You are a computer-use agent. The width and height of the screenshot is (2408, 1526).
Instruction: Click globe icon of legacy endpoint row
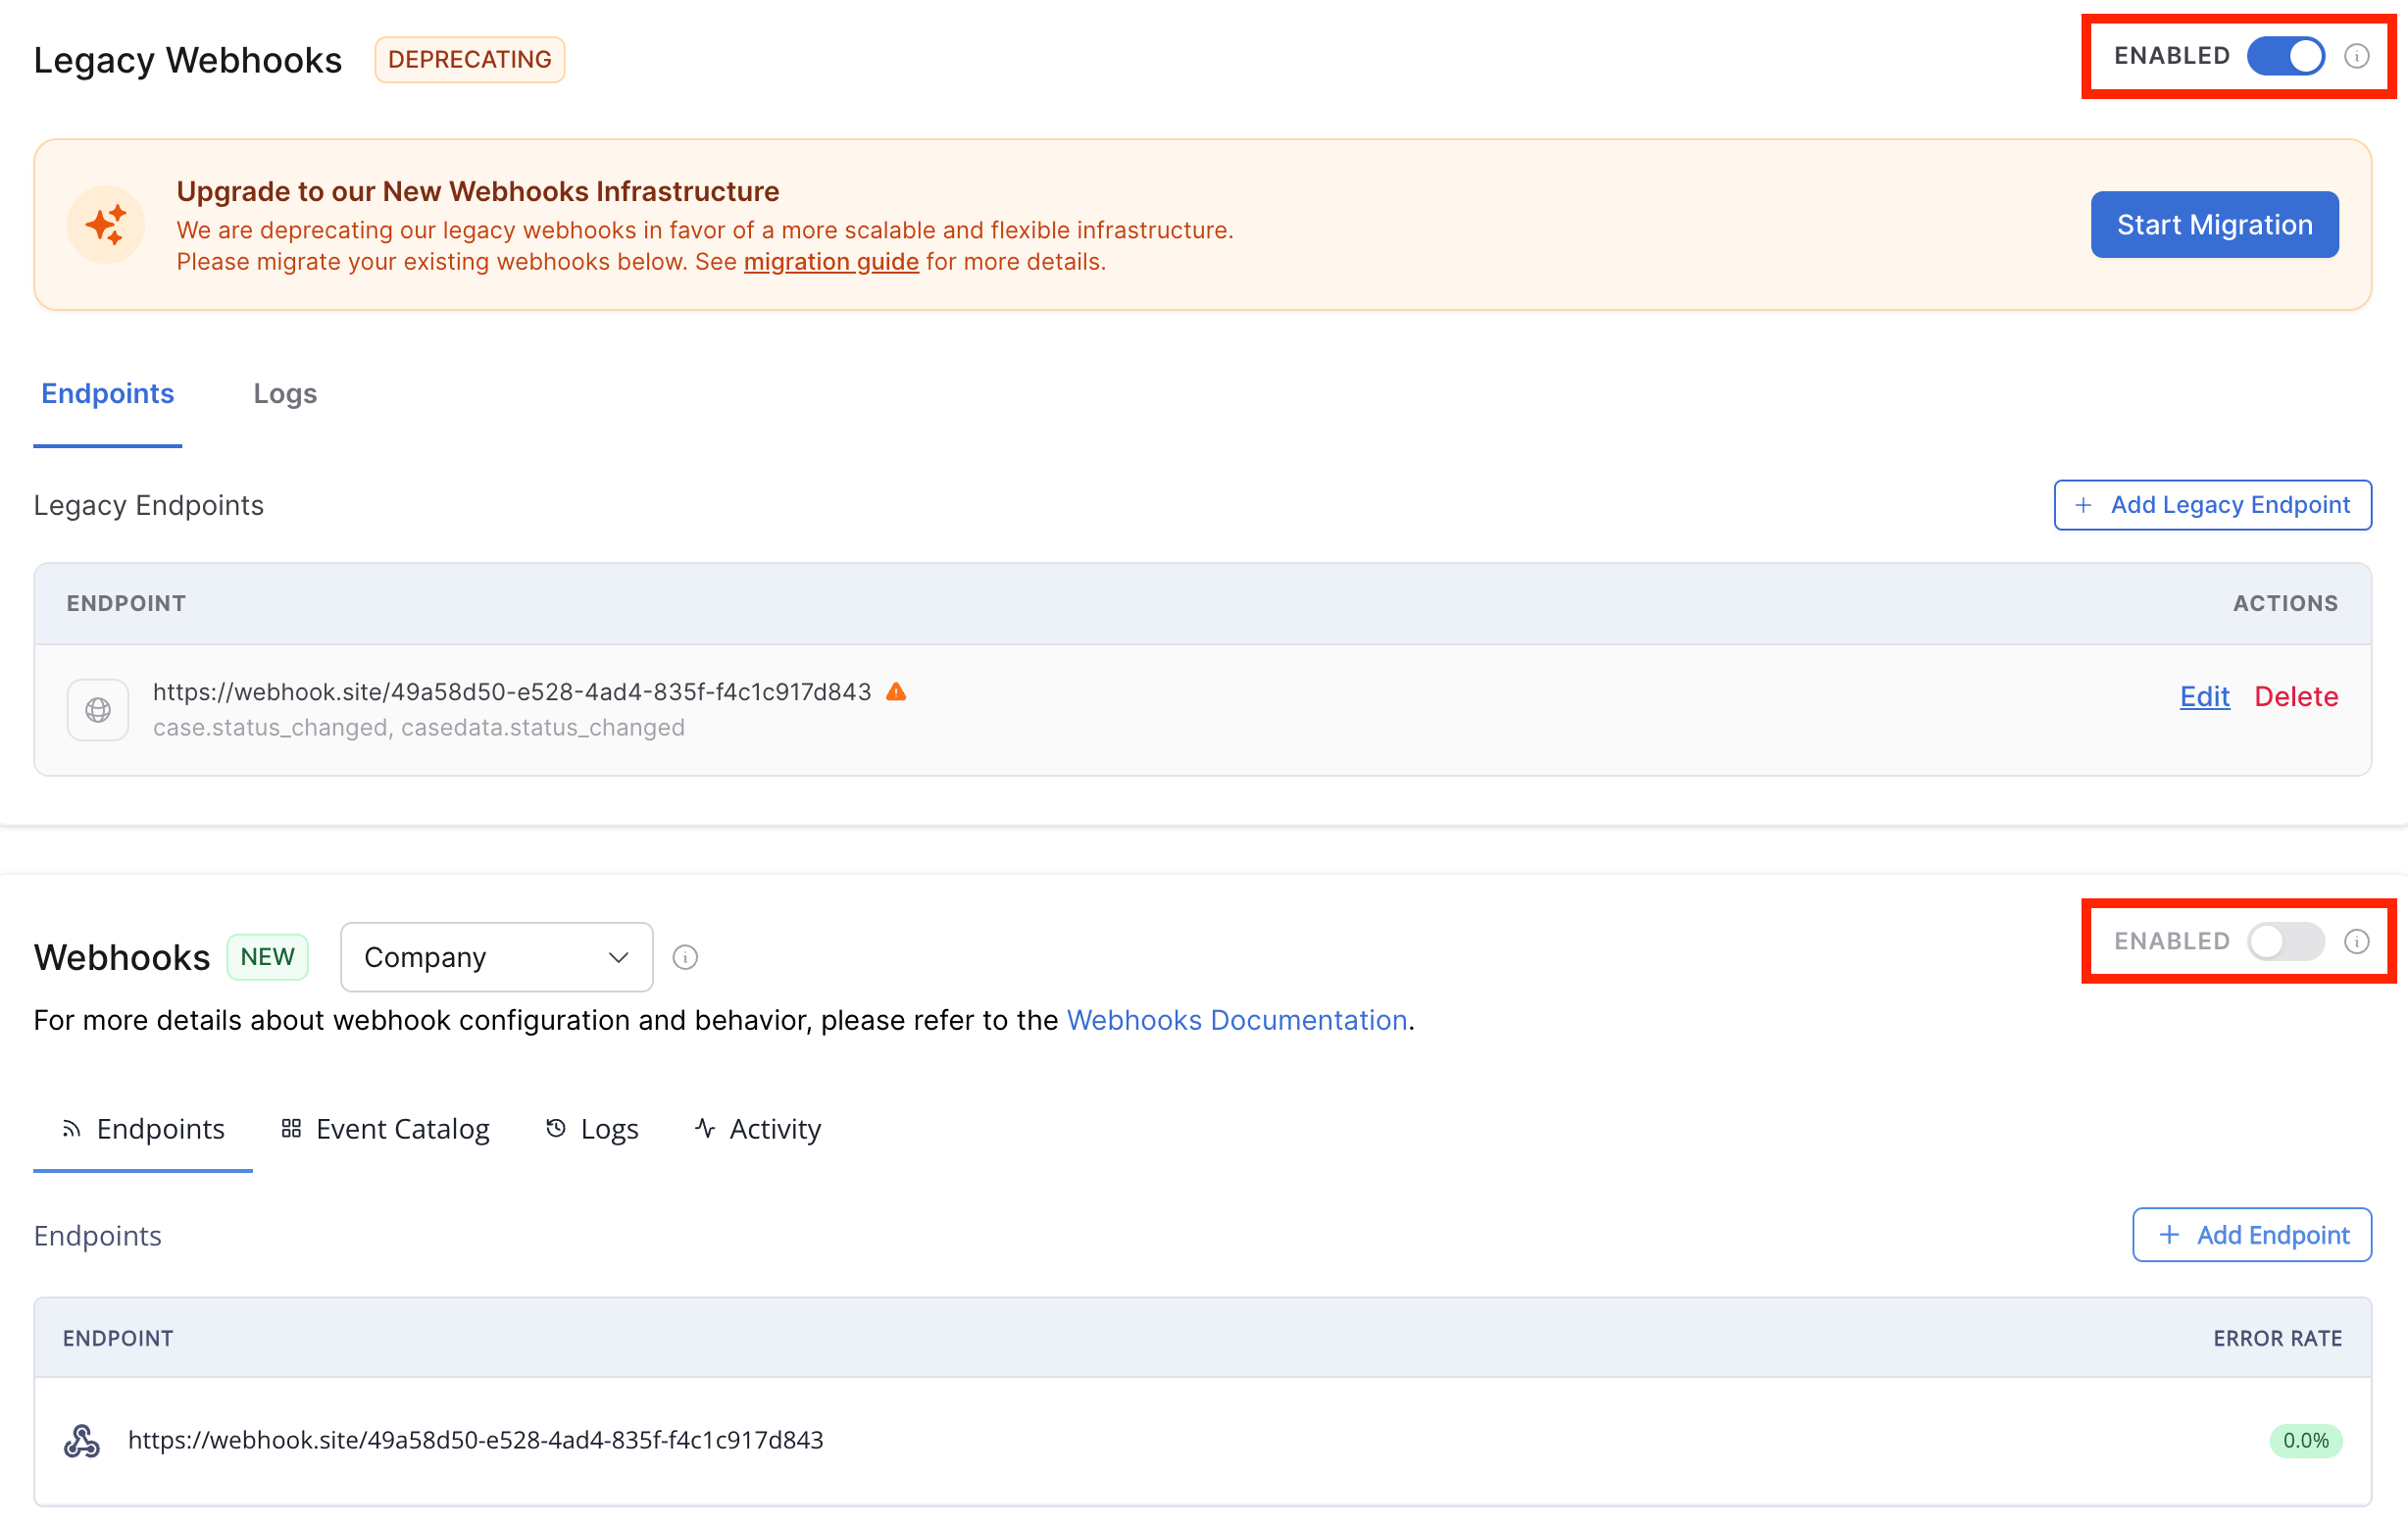(98, 709)
